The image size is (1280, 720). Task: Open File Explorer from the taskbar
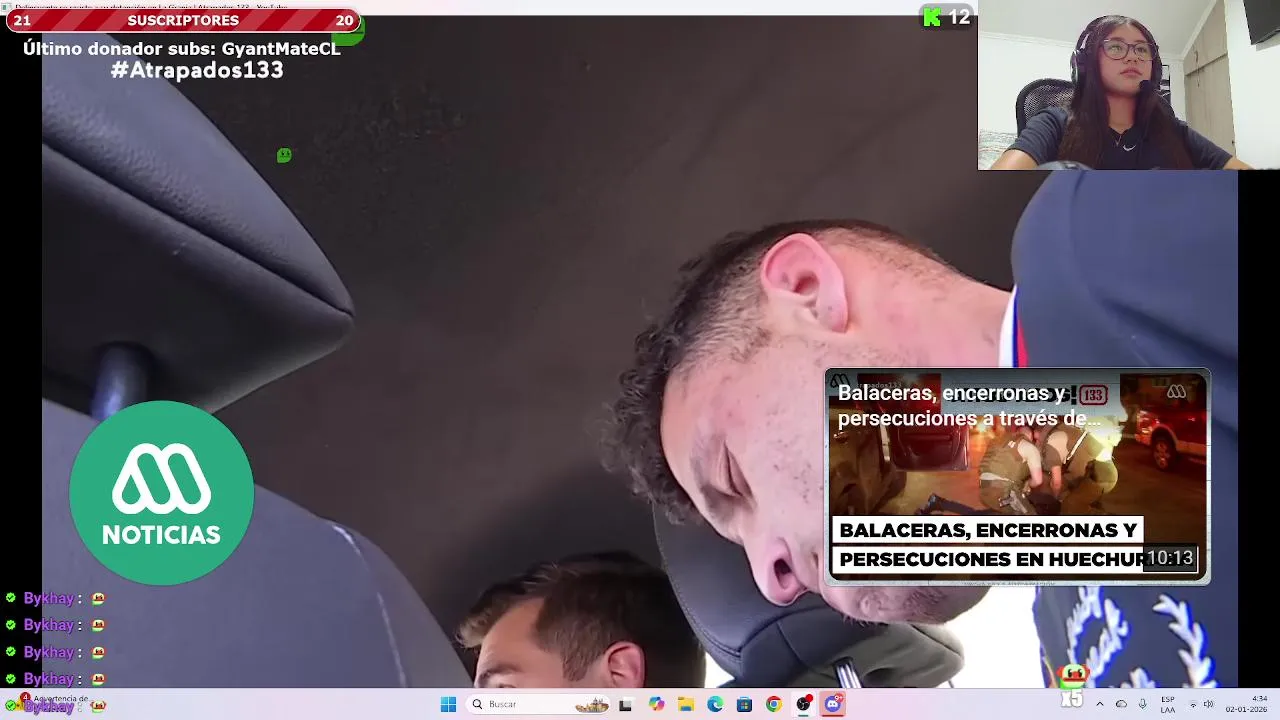pyautogui.click(x=686, y=704)
